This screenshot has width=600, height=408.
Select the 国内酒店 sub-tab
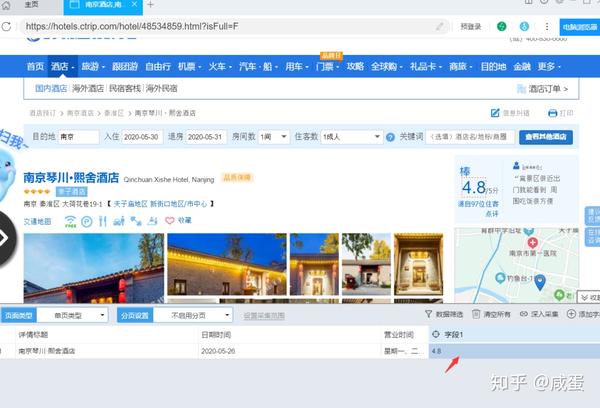click(51, 88)
